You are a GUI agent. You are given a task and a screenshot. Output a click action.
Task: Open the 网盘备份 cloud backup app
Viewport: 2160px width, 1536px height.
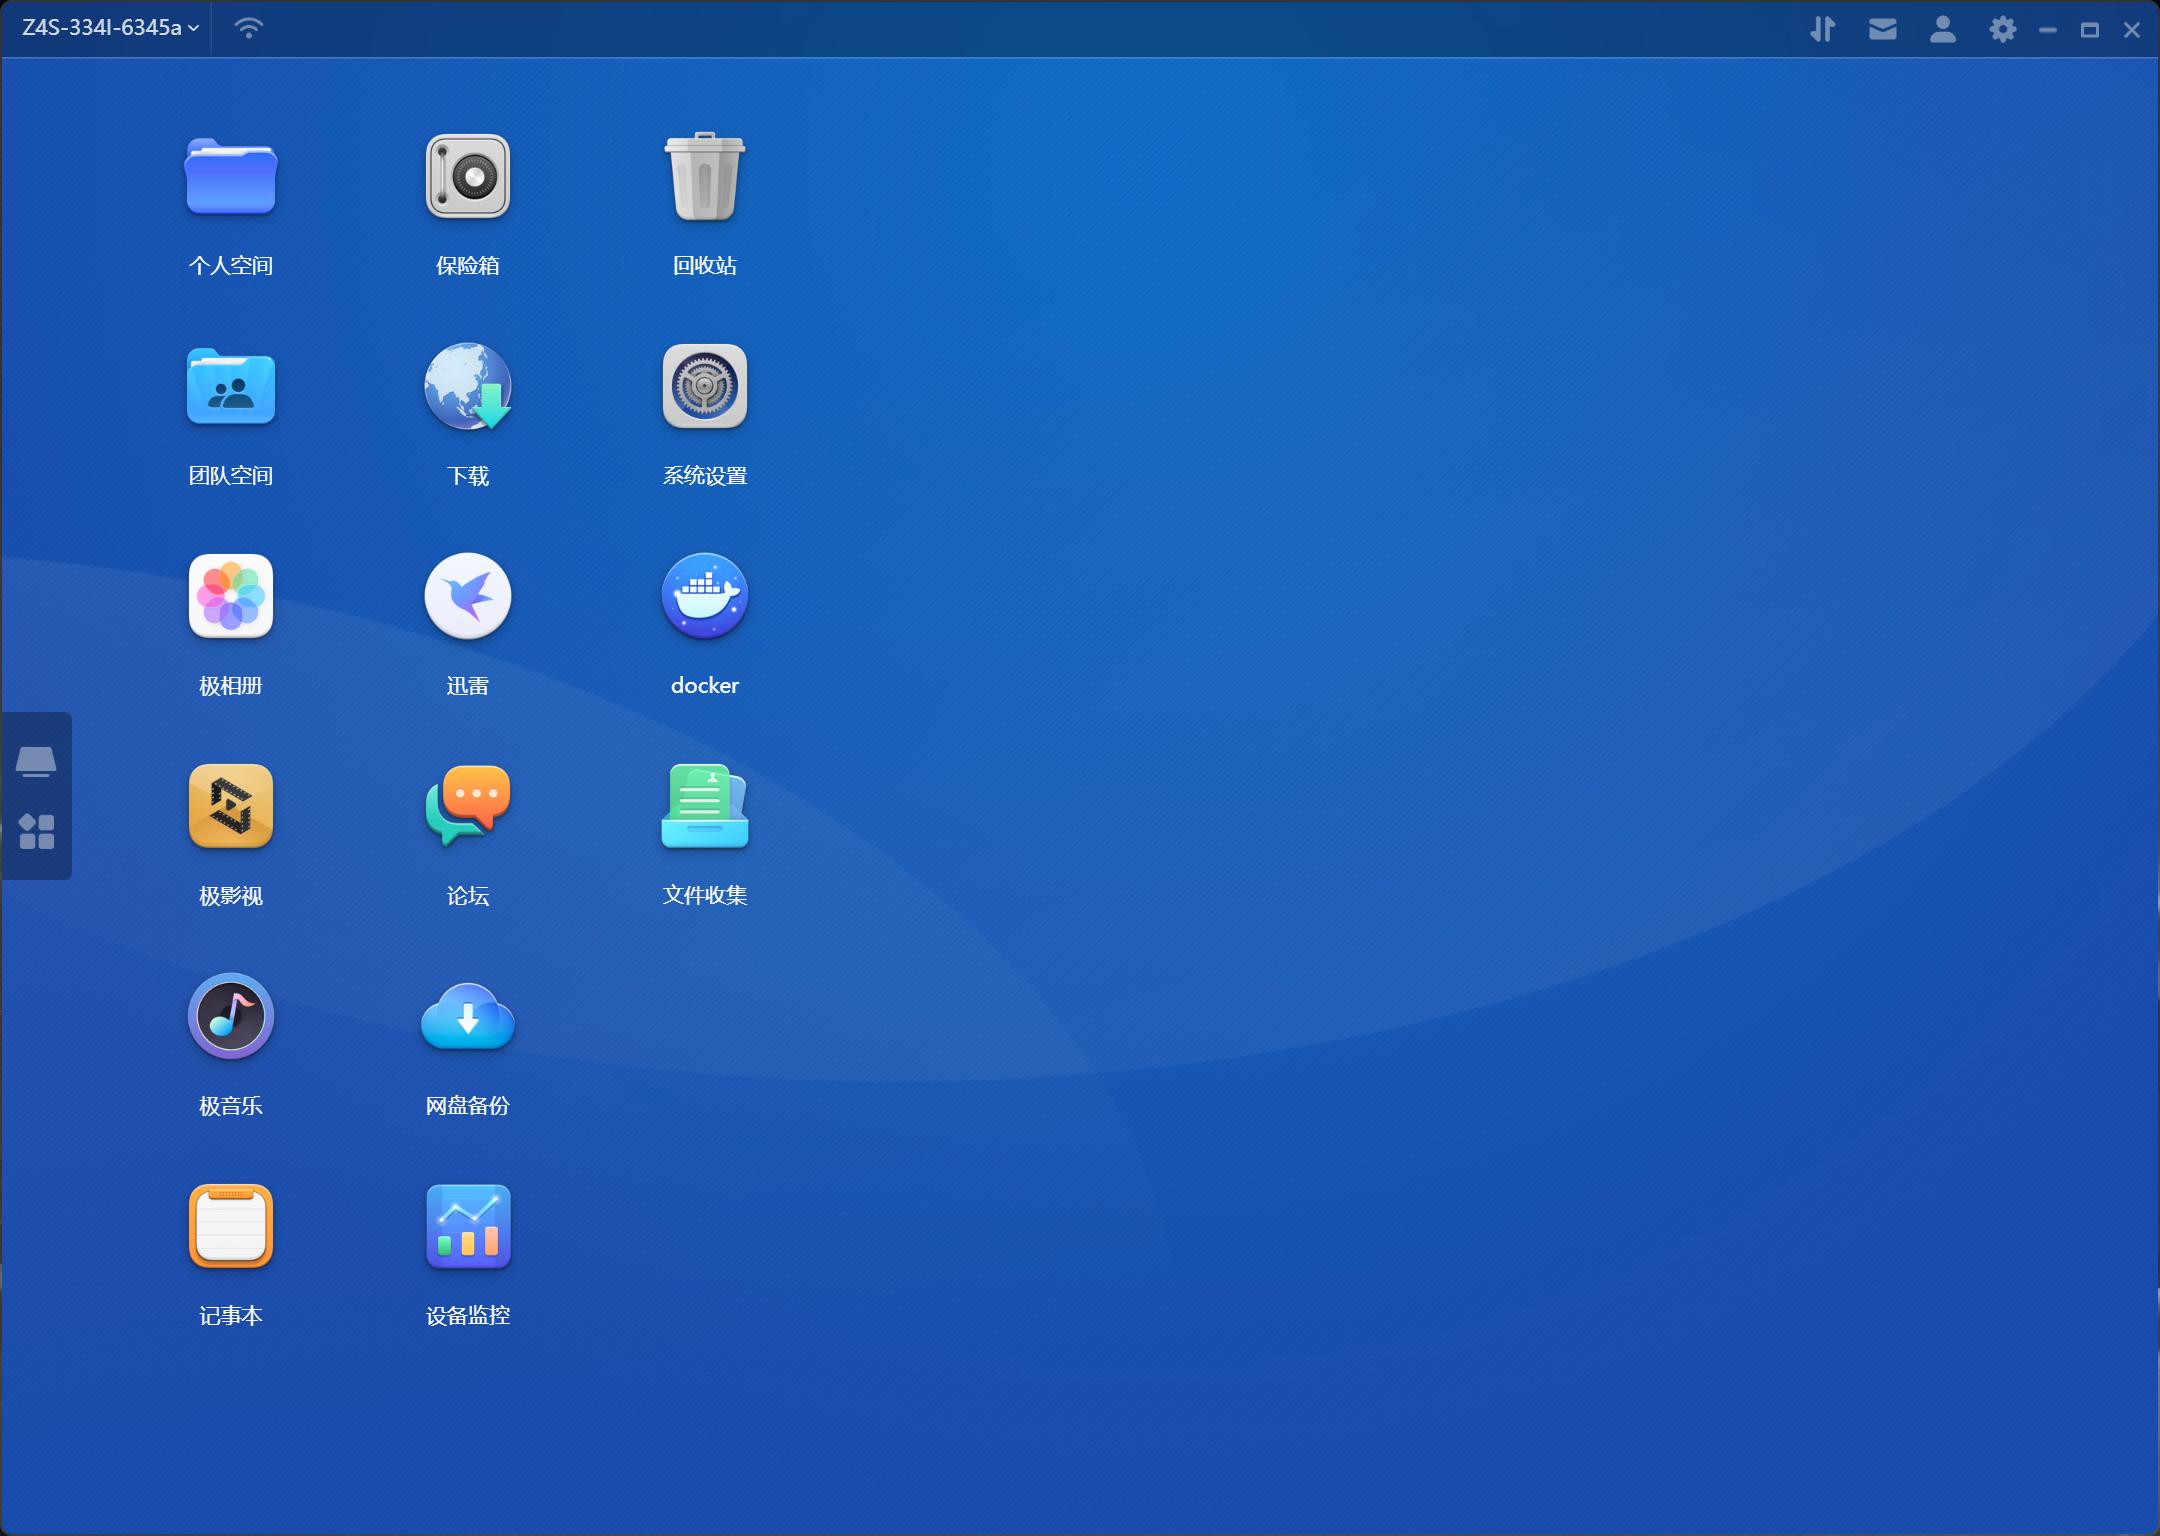pos(467,1017)
